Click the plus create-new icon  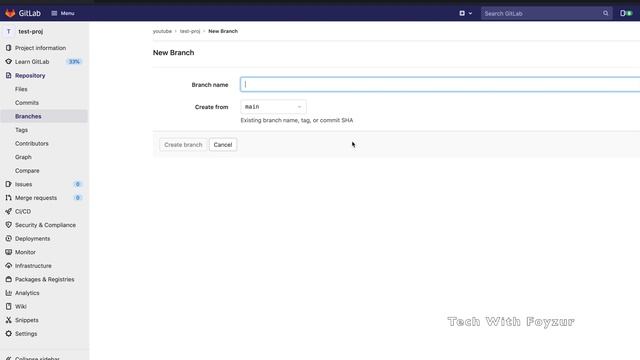(x=462, y=13)
